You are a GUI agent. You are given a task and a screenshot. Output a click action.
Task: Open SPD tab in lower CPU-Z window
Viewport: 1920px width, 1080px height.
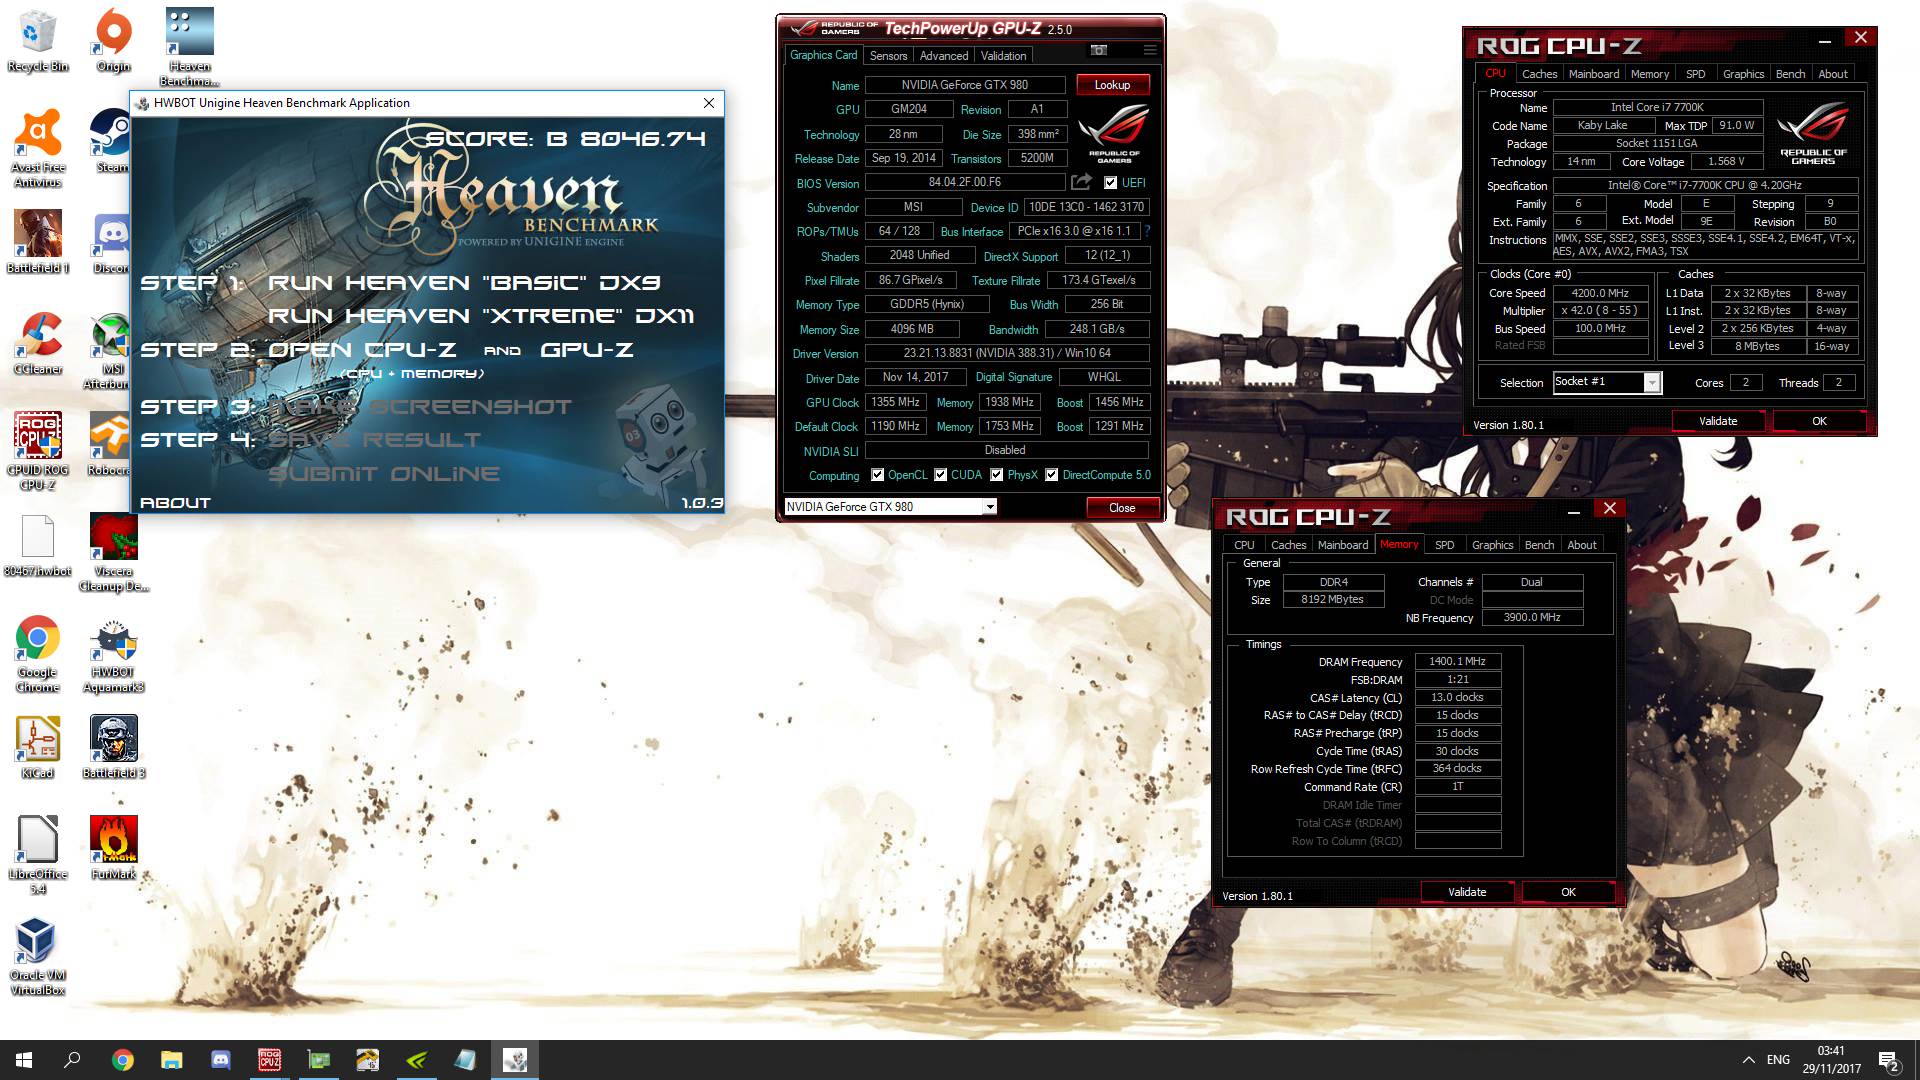(x=1445, y=545)
